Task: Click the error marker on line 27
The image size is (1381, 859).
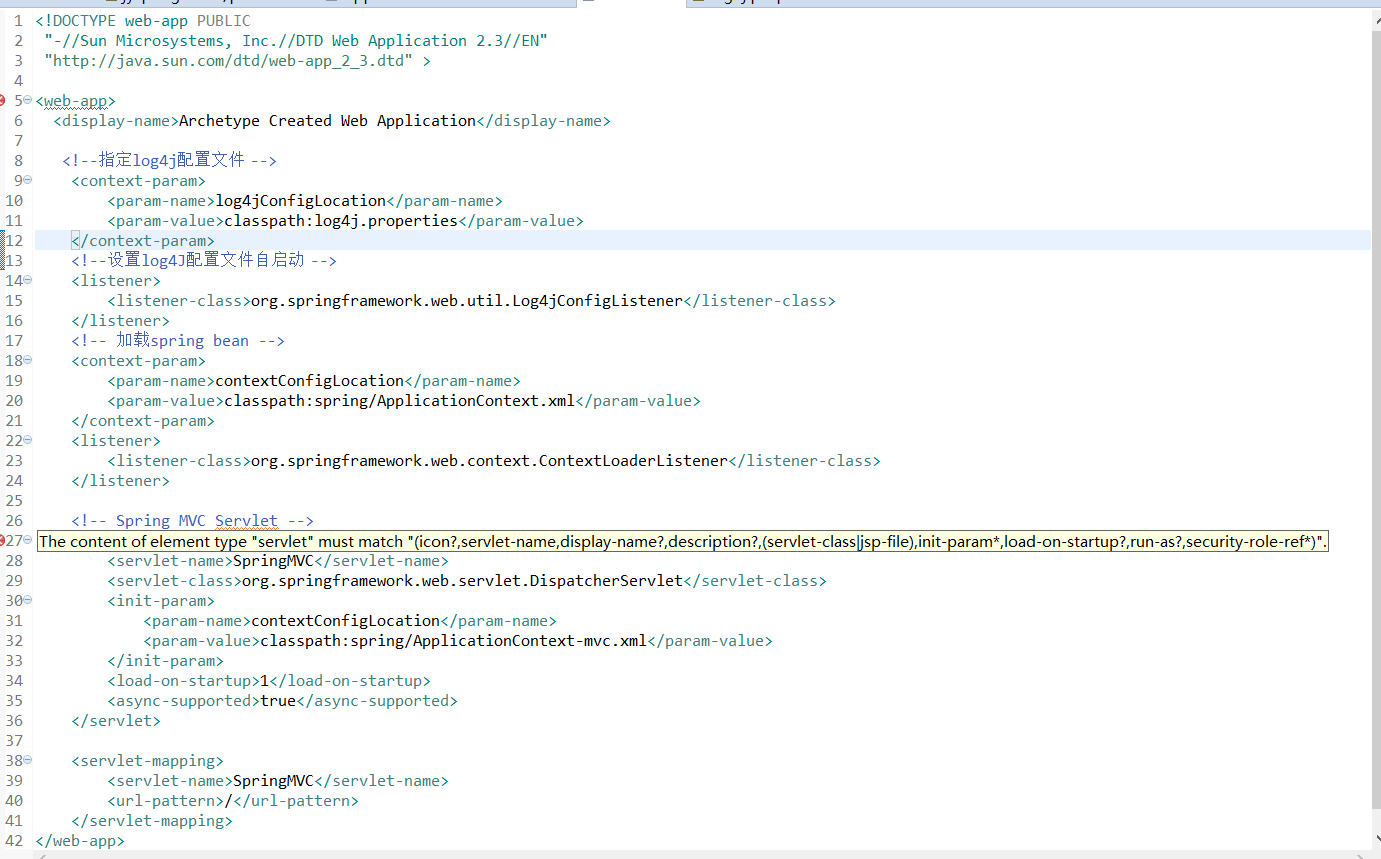Action: point(3,540)
